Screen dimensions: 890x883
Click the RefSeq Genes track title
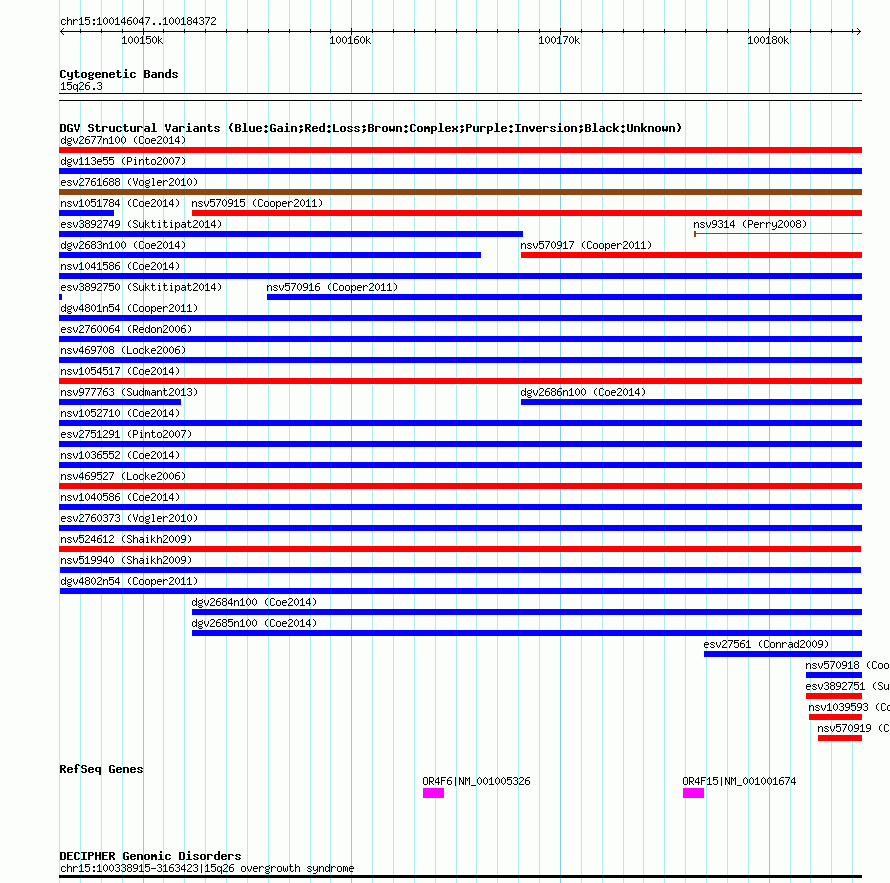pyautogui.click(x=101, y=769)
